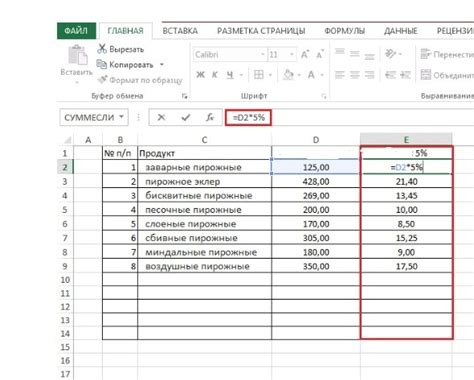Click cell with миндальные пирожные
The height and width of the screenshot is (380, 474).
point(204,252)
